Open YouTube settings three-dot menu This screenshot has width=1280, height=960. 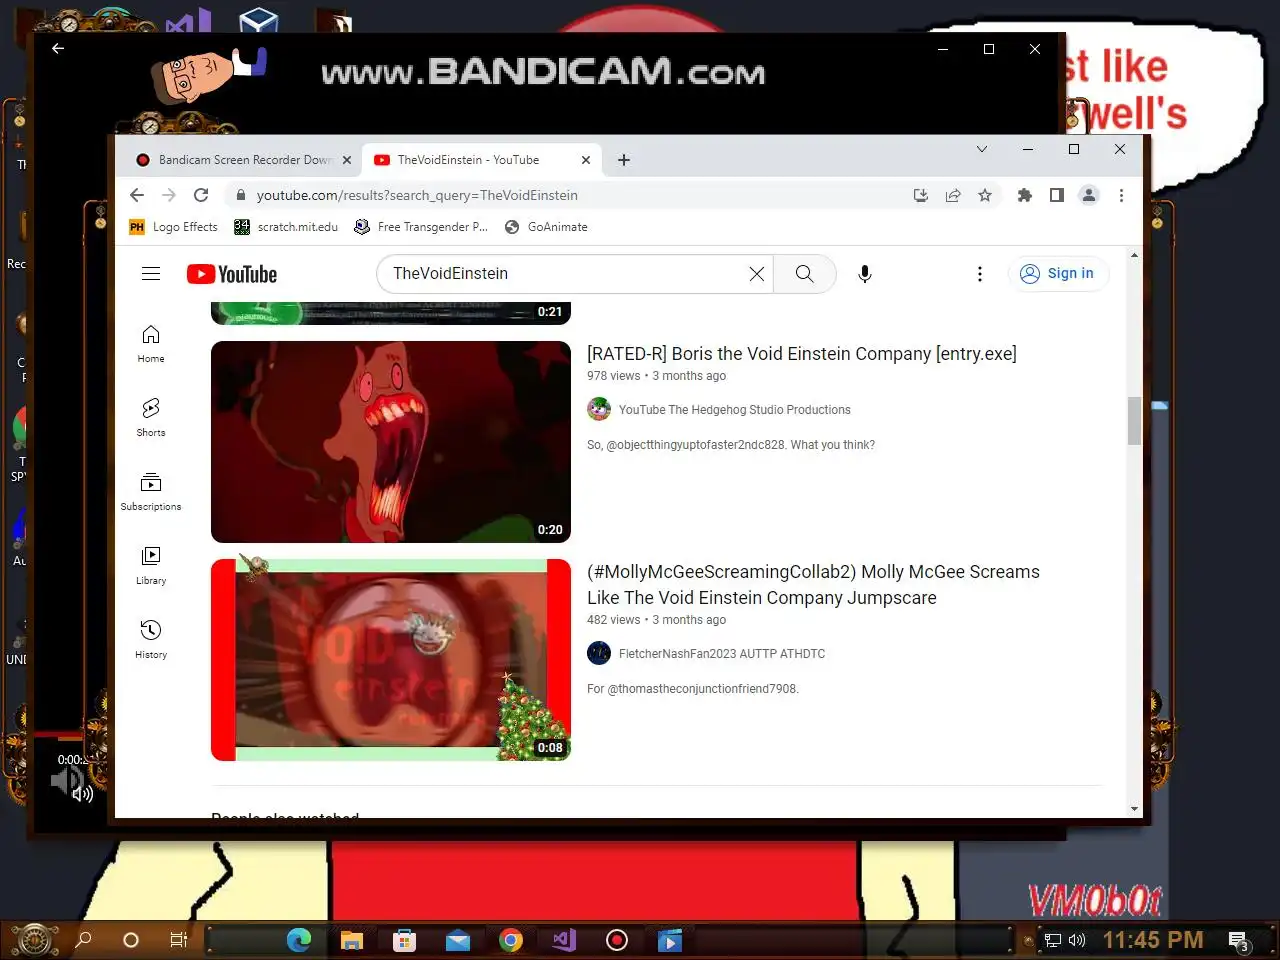pyautogui.click(x=980, y=274)
